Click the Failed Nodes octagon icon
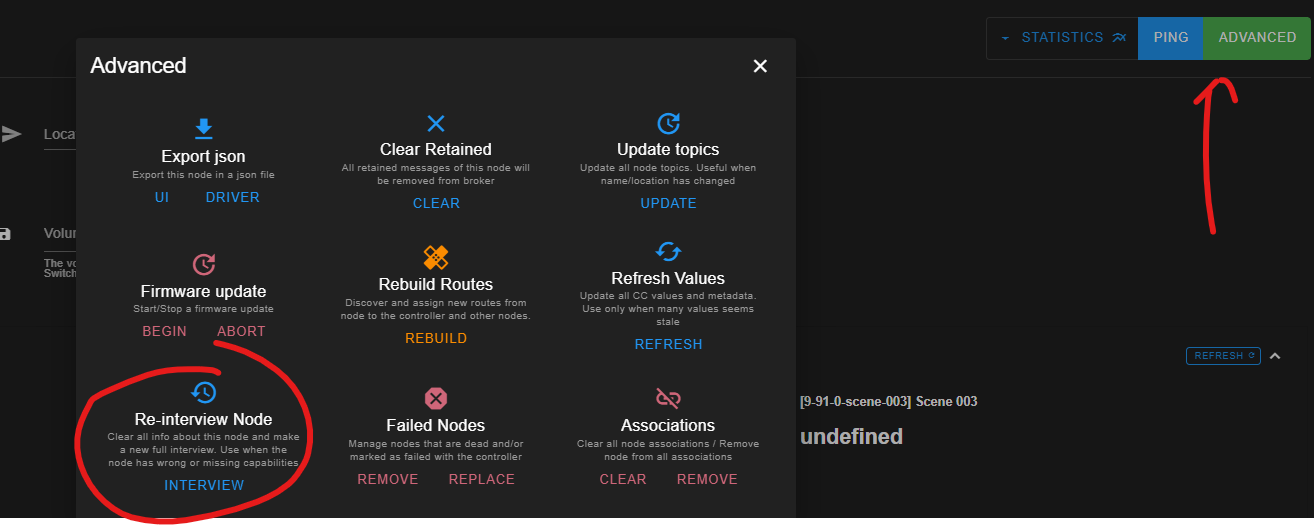 (x=436, y=398)
